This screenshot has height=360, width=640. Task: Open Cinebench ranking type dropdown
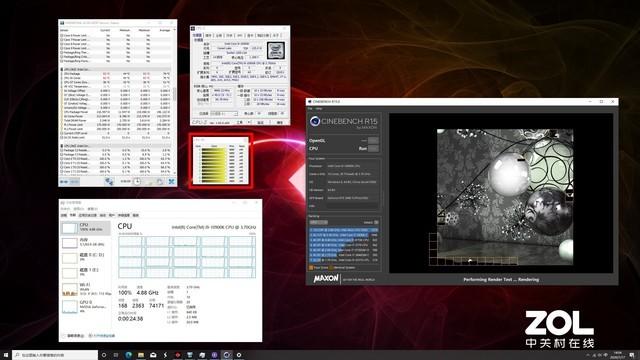tap(319, 222)
